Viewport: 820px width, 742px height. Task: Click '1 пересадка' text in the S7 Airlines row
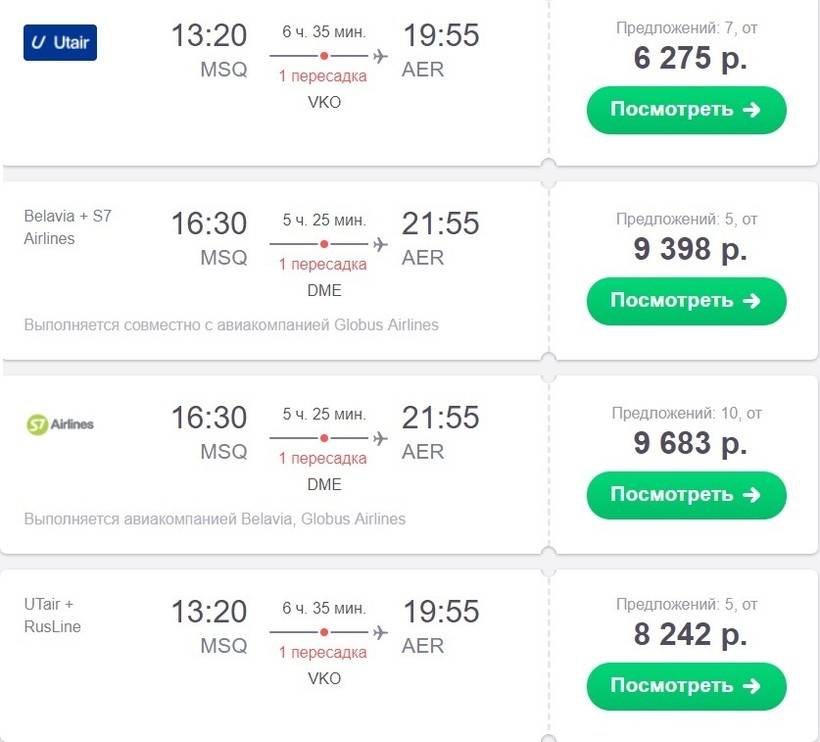click(322, 459)
